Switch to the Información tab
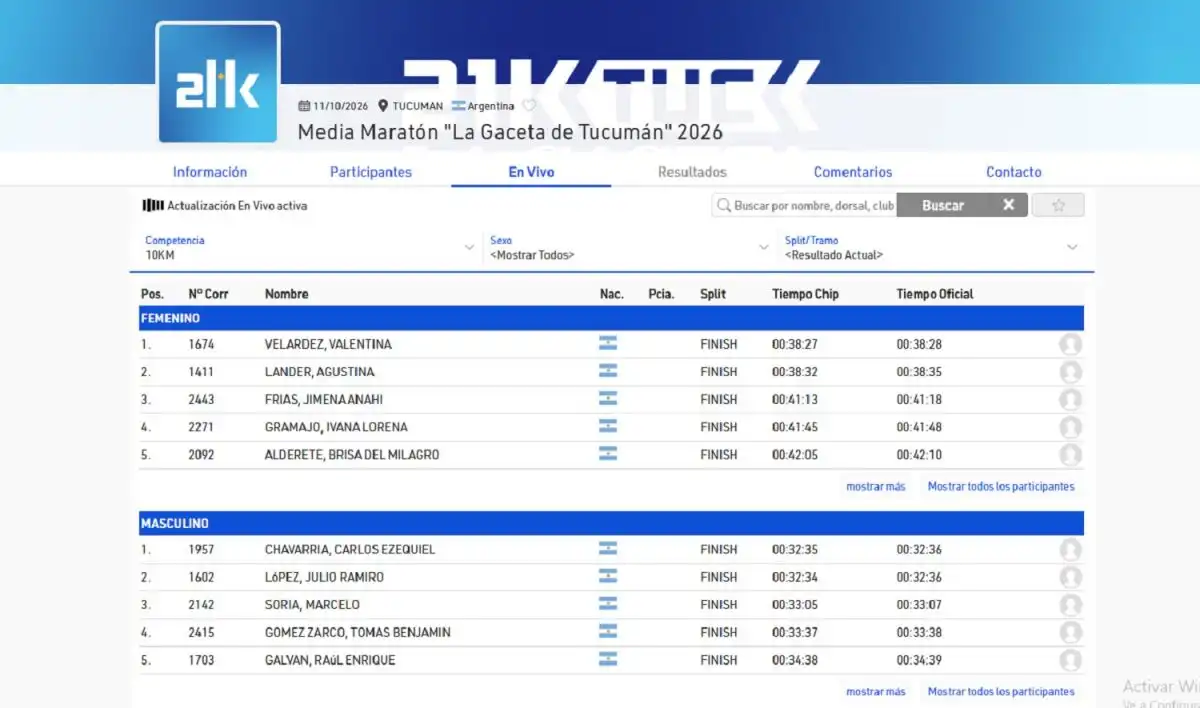Screen dimensions: 1200x708 click(x=210, y=172)
